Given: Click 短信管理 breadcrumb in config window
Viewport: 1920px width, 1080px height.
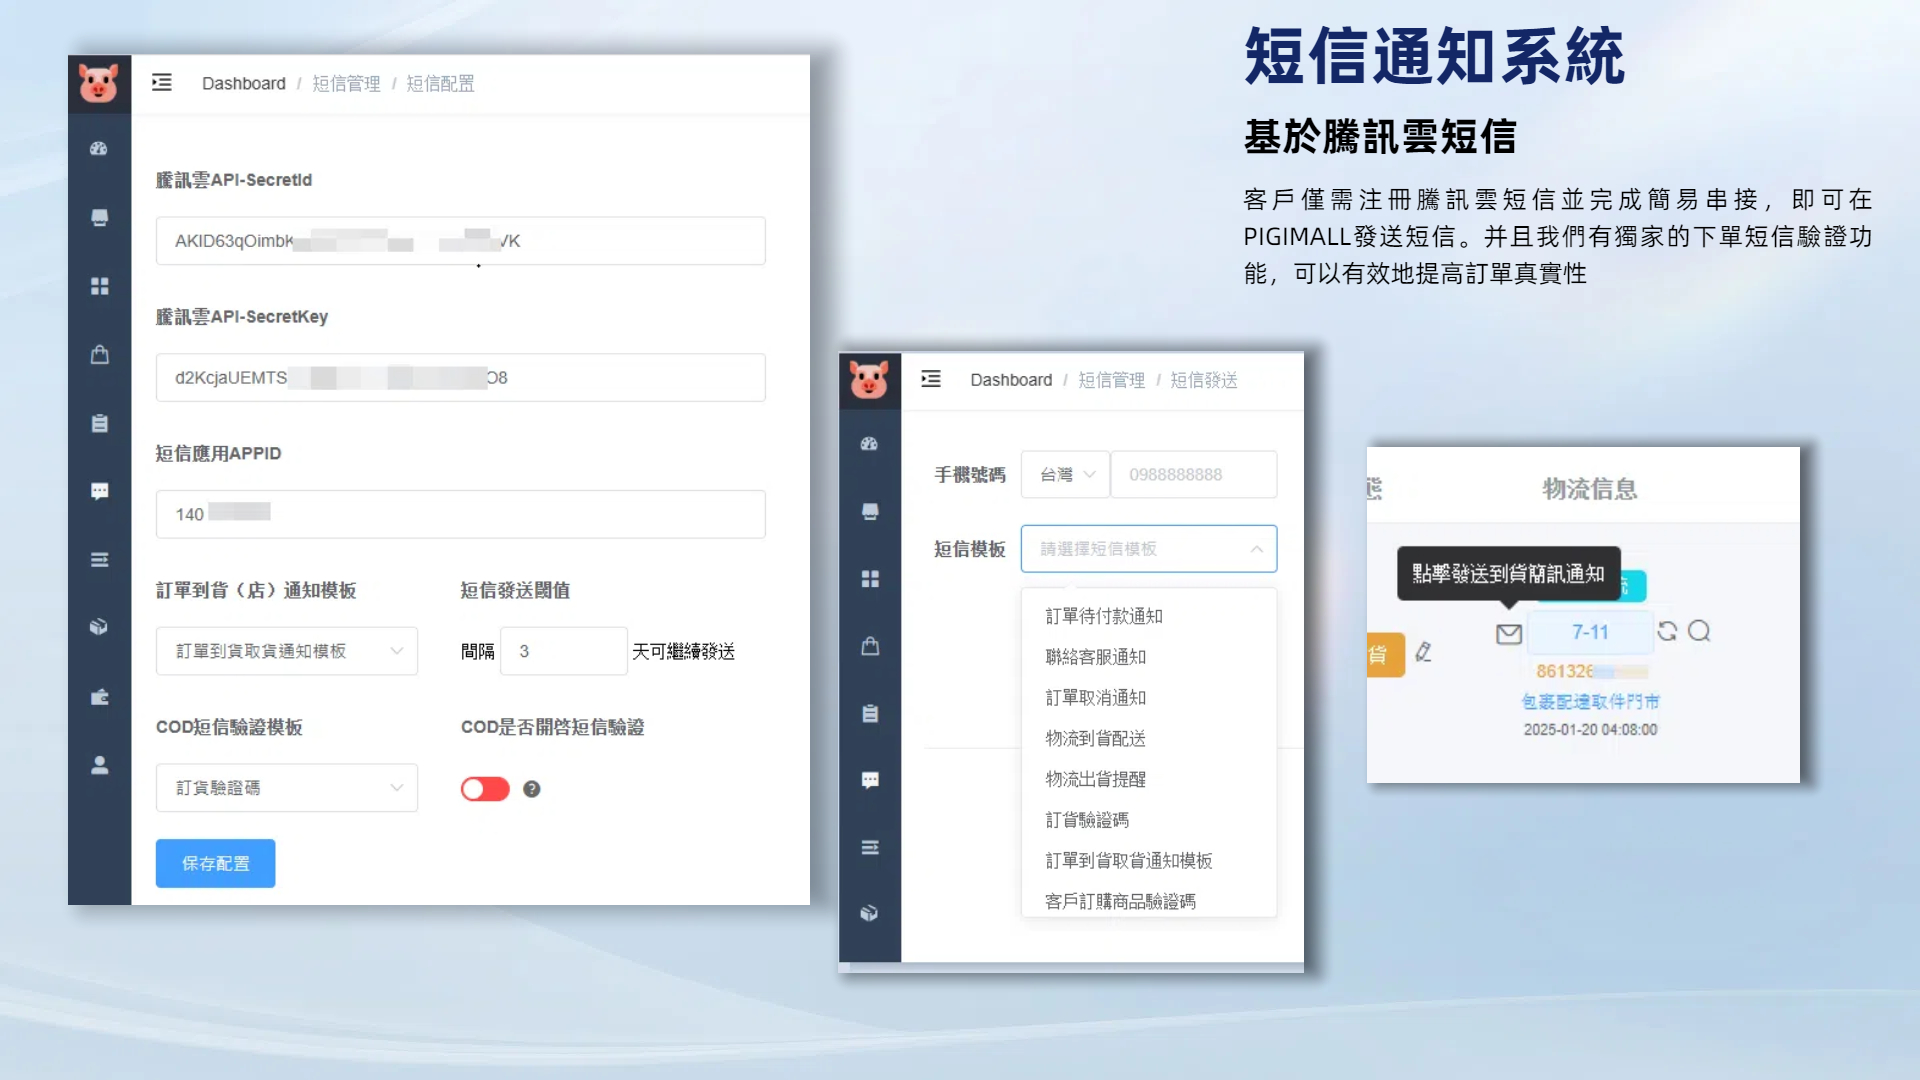Looking at the screenshot, I should 346,83.
